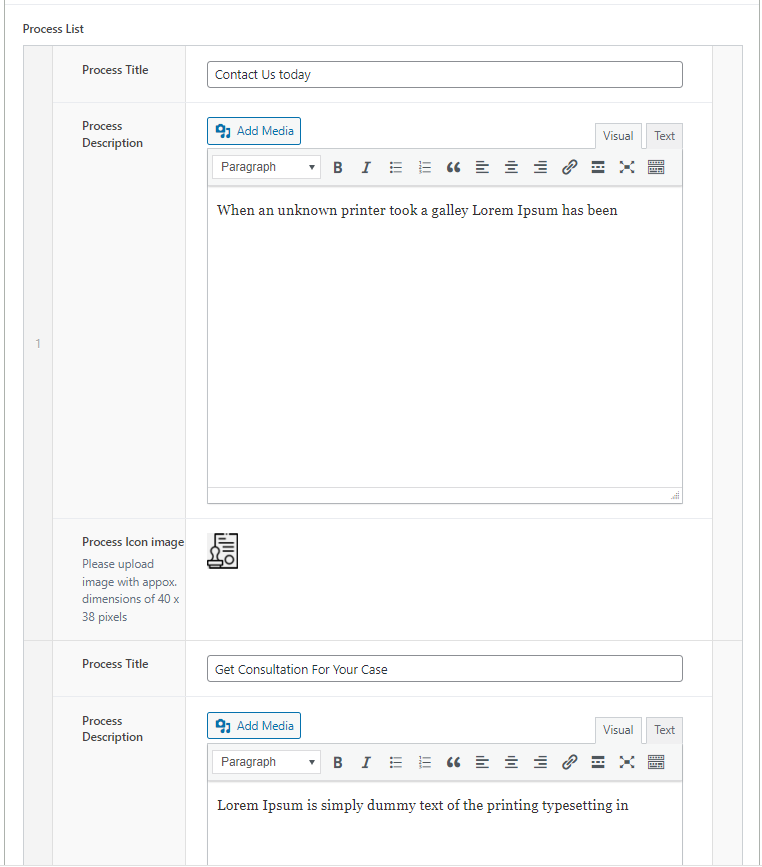Screen dimensions: 762x867
Task: Open Paragraph format dropdown in first editor
Action: click(x=267, y=167)
